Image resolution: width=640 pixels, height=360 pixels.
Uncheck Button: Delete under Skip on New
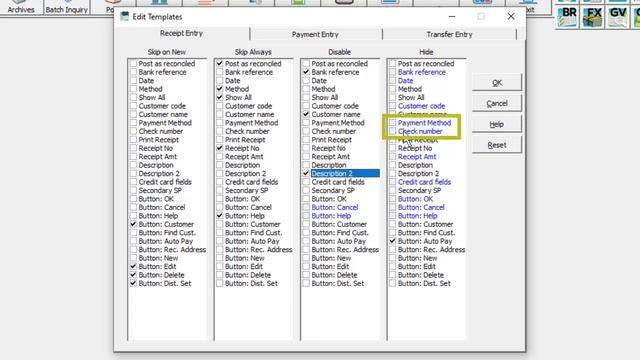click(x=133, y=275)
